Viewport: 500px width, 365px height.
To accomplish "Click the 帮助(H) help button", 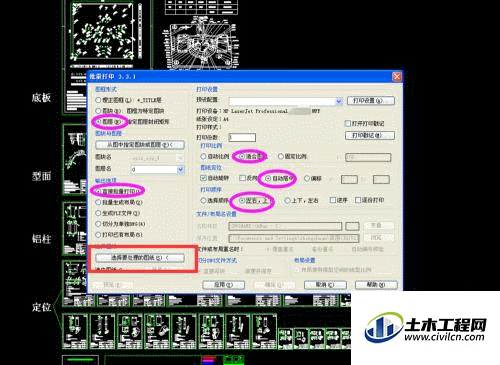I will click(376, 285).
